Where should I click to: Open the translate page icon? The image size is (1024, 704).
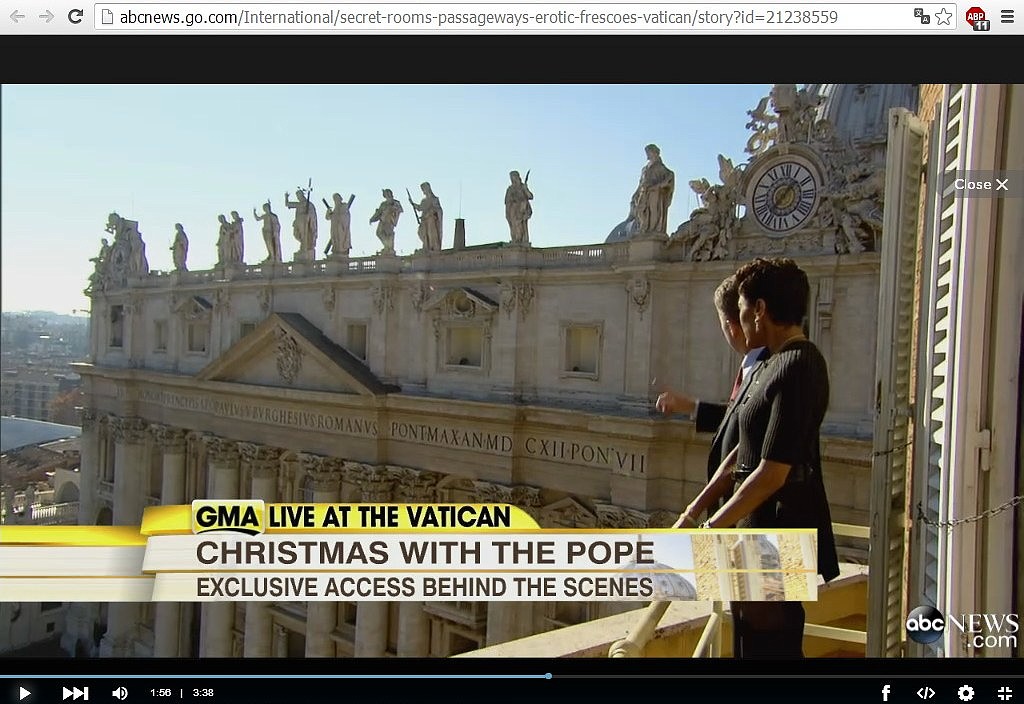(922, 16)
